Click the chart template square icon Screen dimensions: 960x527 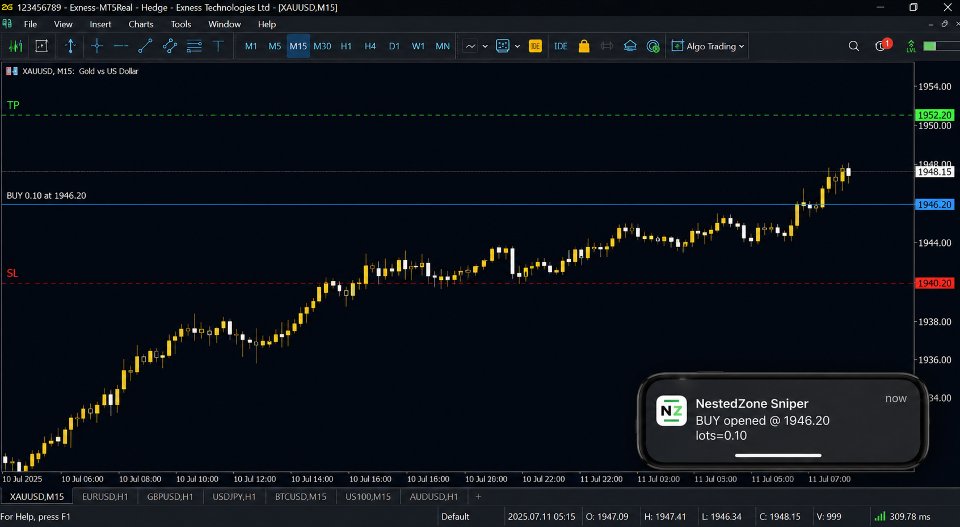(42, 46)
